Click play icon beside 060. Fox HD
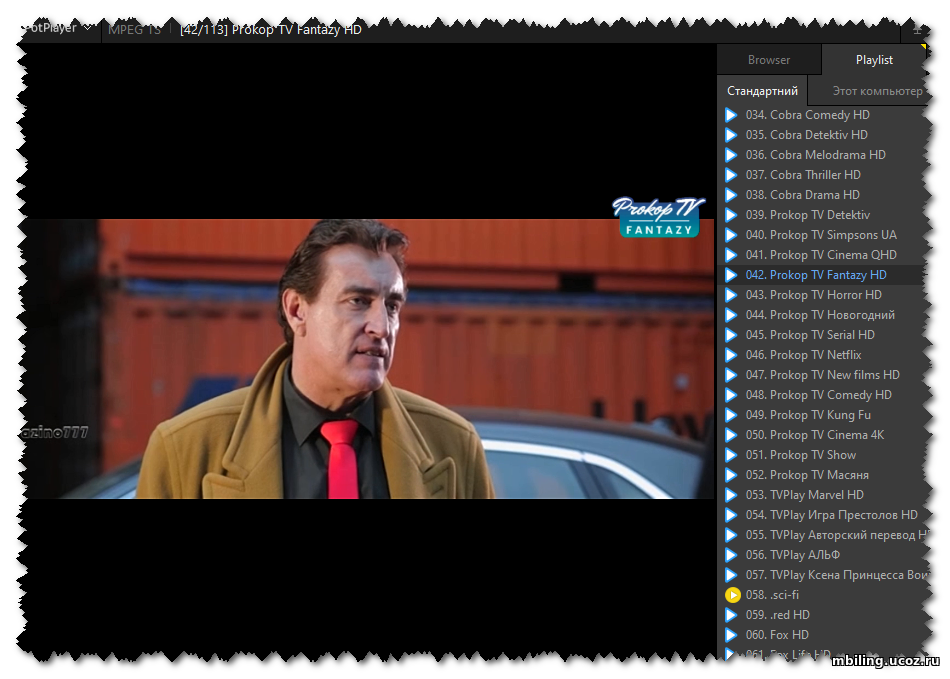Viewport: 950px width, 679px height. pos(731,635)
